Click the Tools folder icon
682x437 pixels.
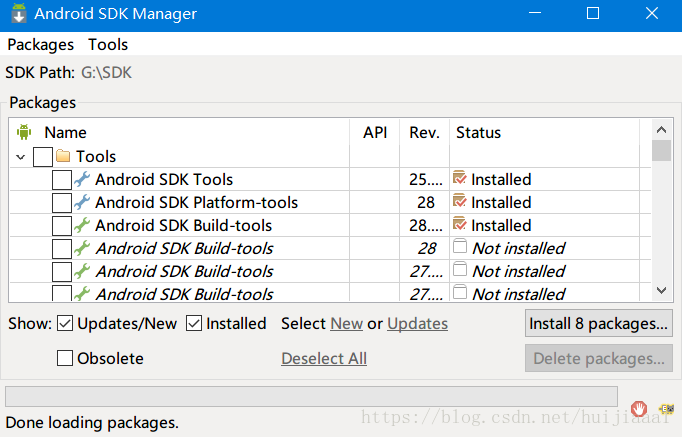pyautogui.click(x=63, y=156)
